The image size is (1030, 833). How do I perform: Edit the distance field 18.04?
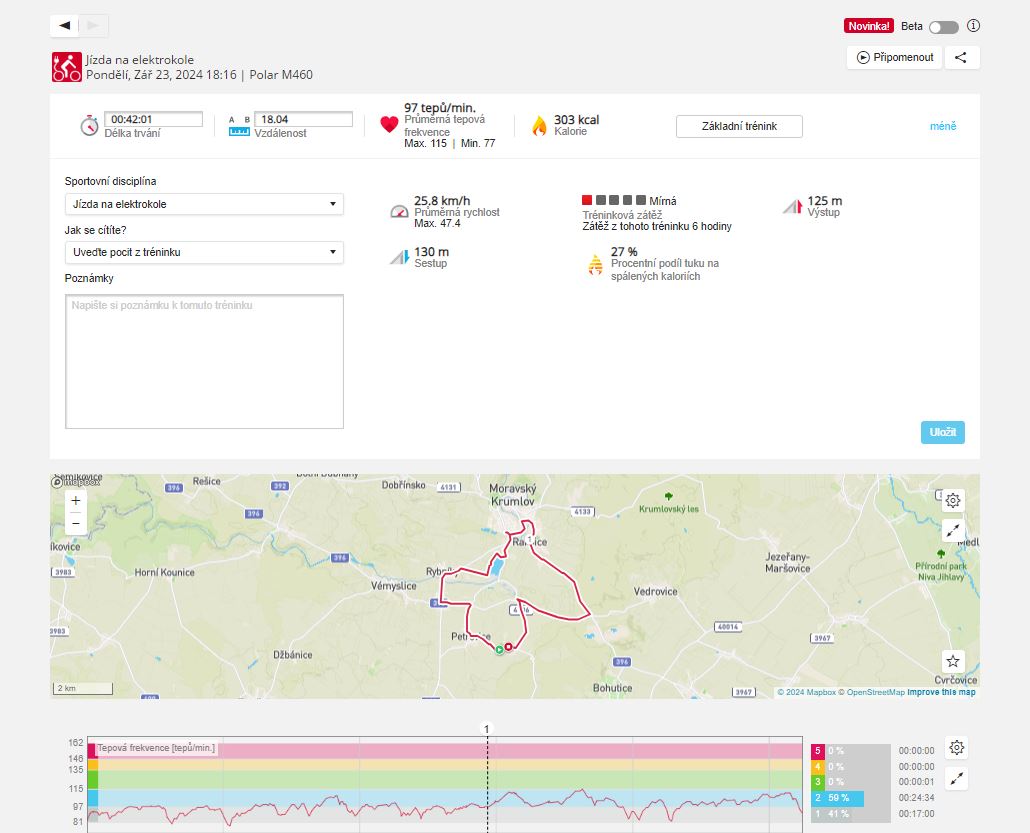point(303,119)
